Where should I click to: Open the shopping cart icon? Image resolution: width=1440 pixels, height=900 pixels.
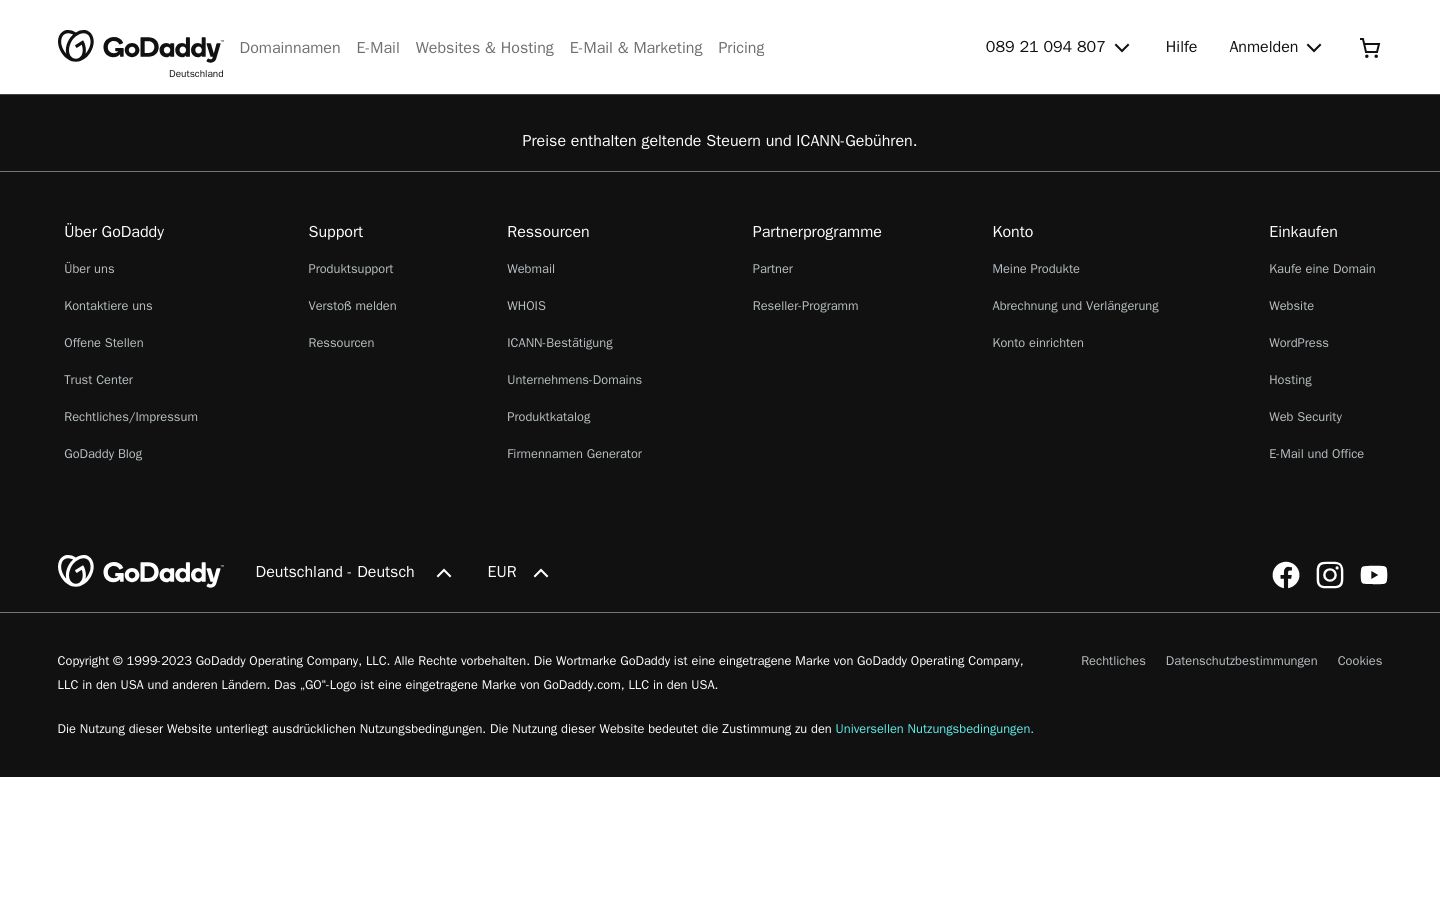click(x=1370, y=48)
